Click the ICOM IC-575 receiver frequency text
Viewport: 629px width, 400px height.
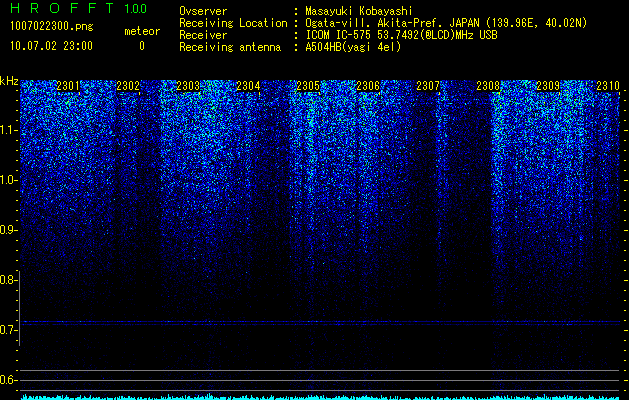(401, 35)
